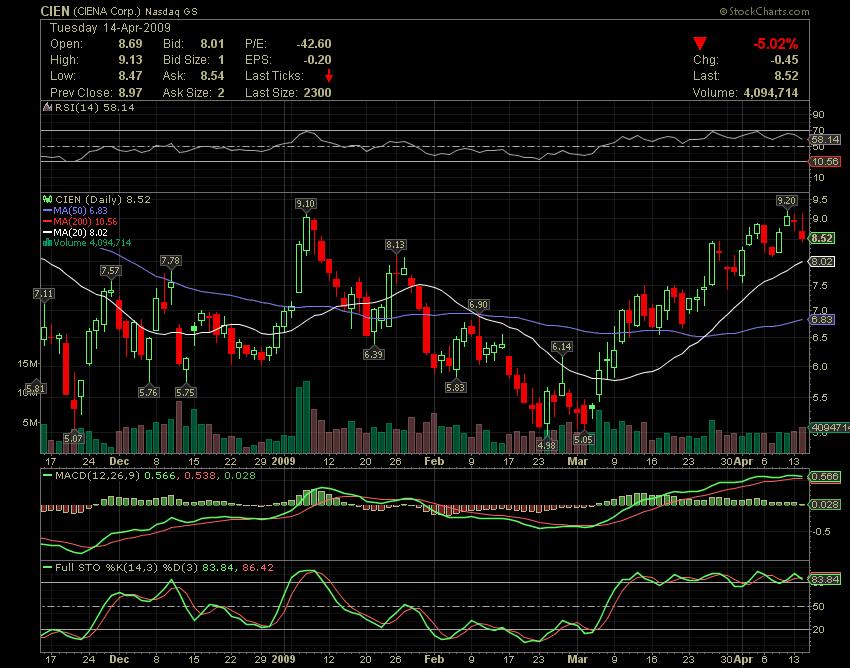
Task: Select the Chg value -0.45
Action: pos(783,60)
